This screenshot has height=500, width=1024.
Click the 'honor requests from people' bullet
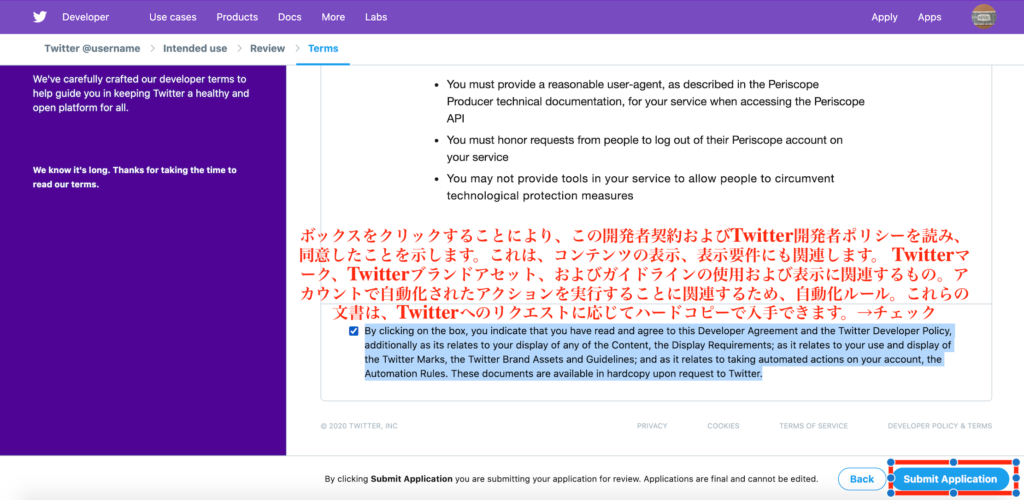645,149
